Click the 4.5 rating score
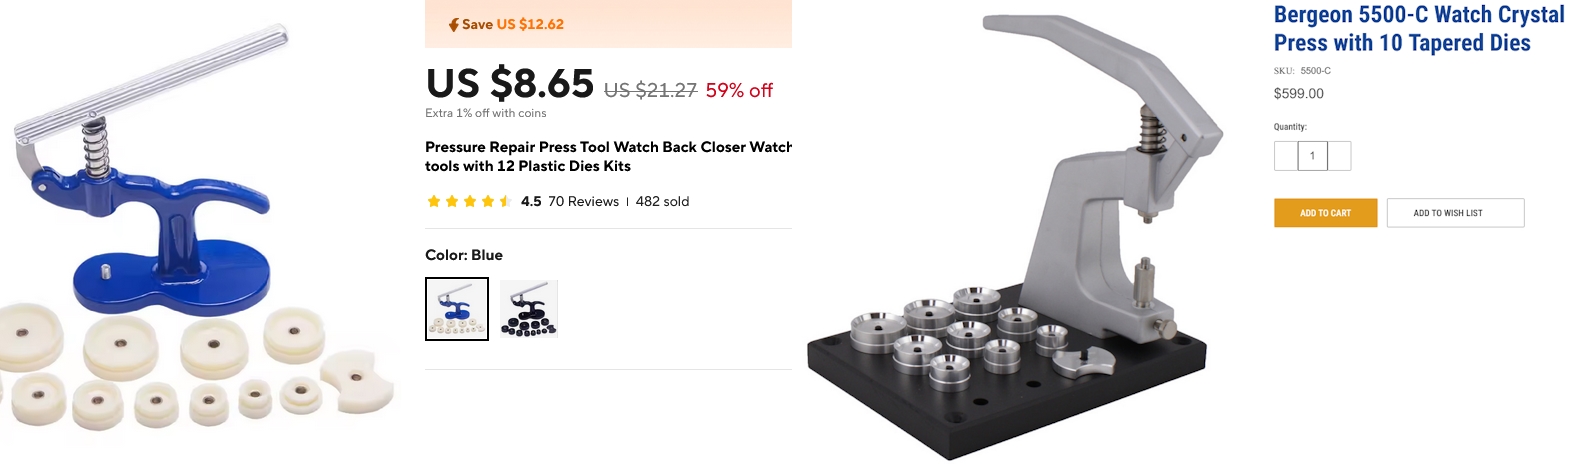 531,201
